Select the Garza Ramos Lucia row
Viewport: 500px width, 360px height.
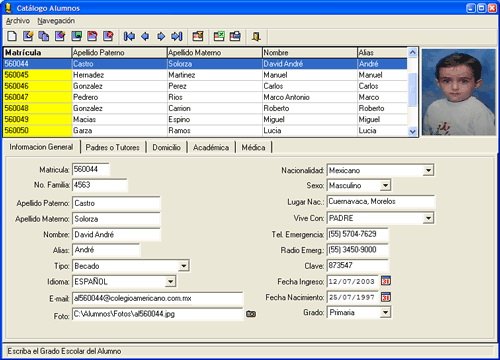coord(205,131)
